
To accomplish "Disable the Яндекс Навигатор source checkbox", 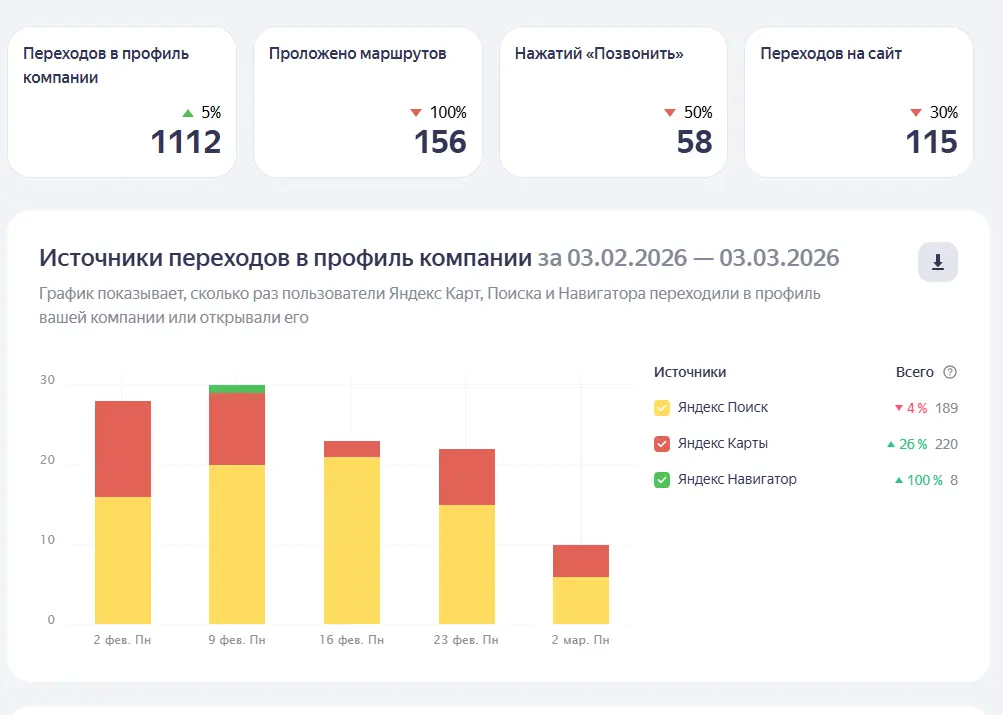I will (662, 480).
